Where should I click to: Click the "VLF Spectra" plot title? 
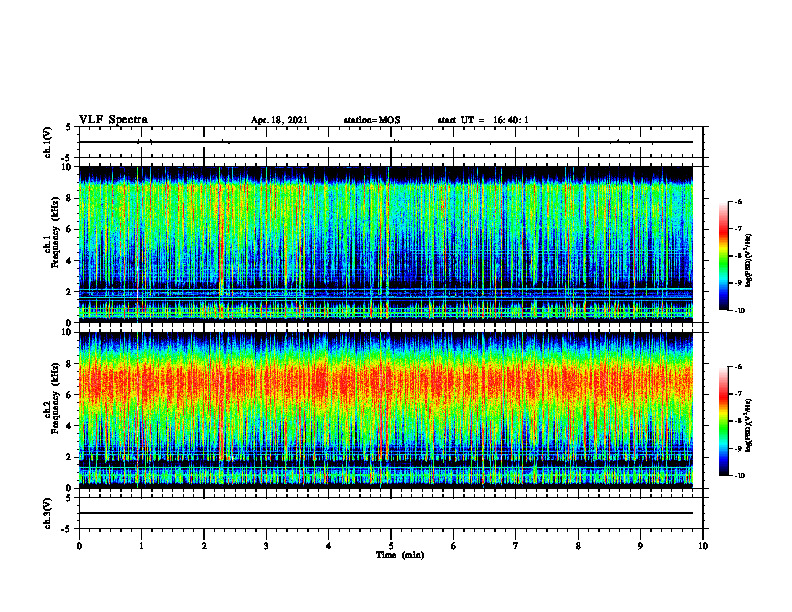(x=113, y=120)
